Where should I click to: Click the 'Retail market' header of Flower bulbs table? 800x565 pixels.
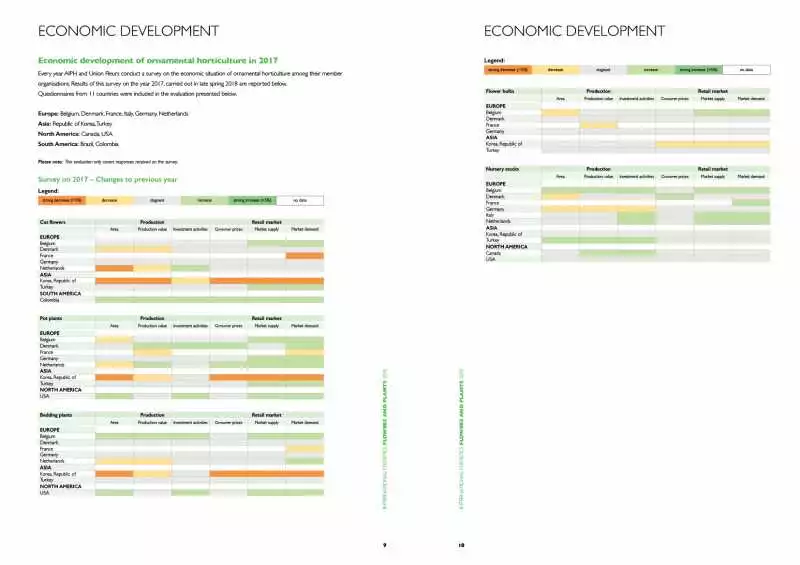(713, 91)
